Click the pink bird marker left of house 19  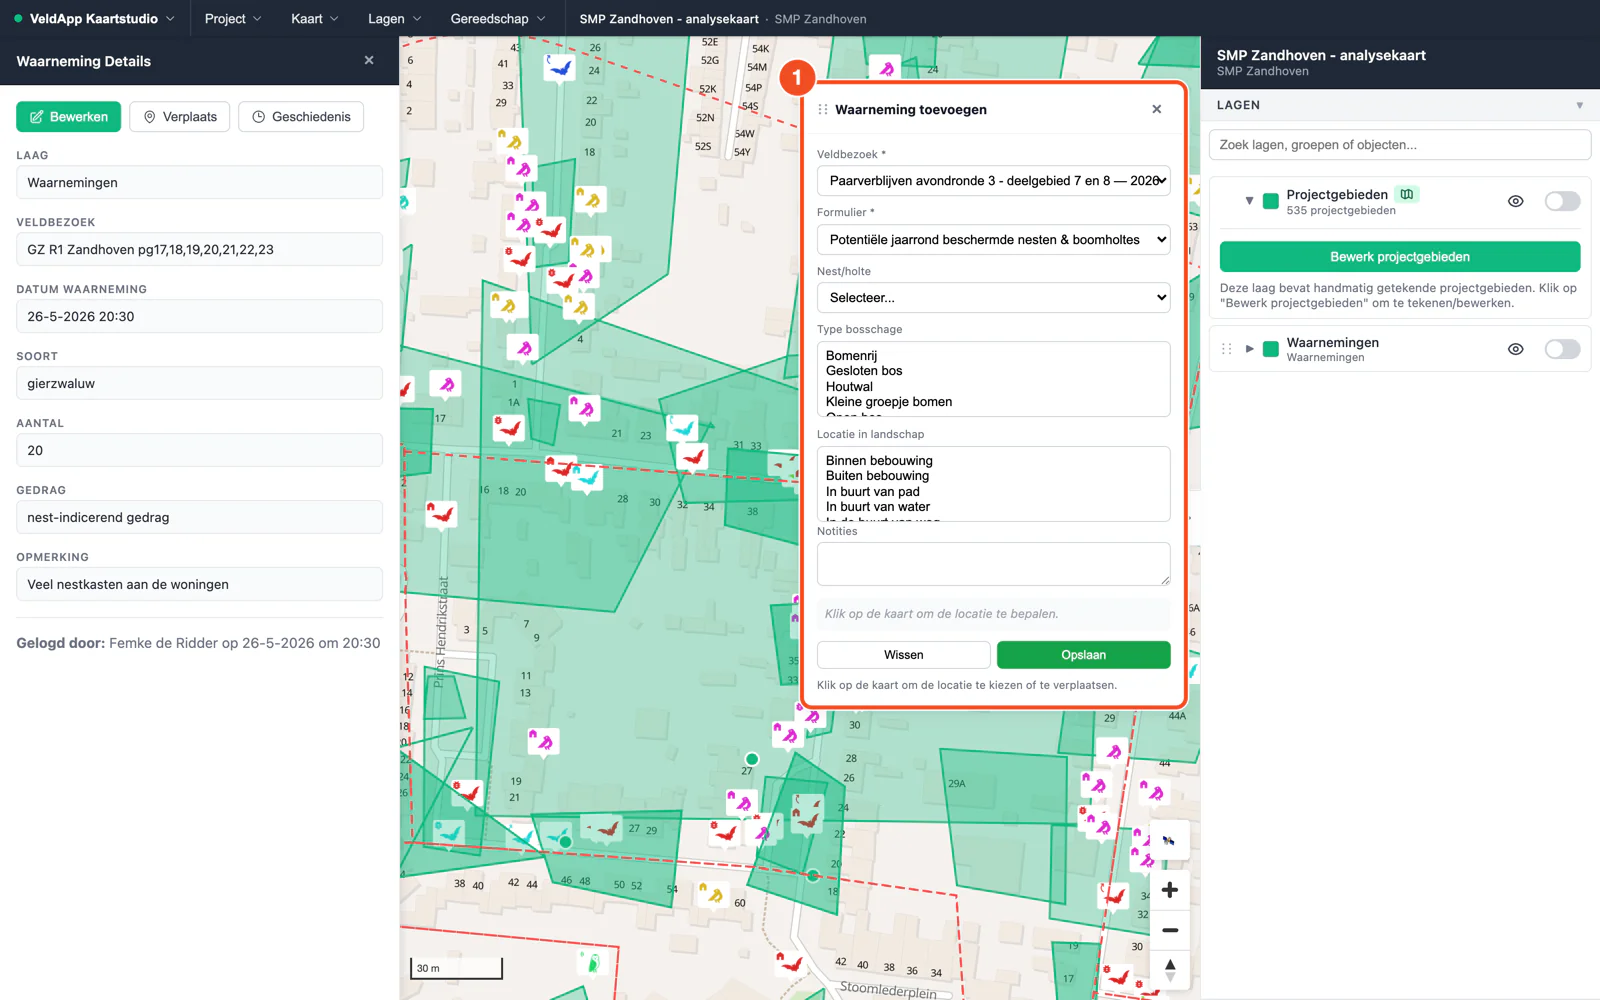tap(544, 741)
